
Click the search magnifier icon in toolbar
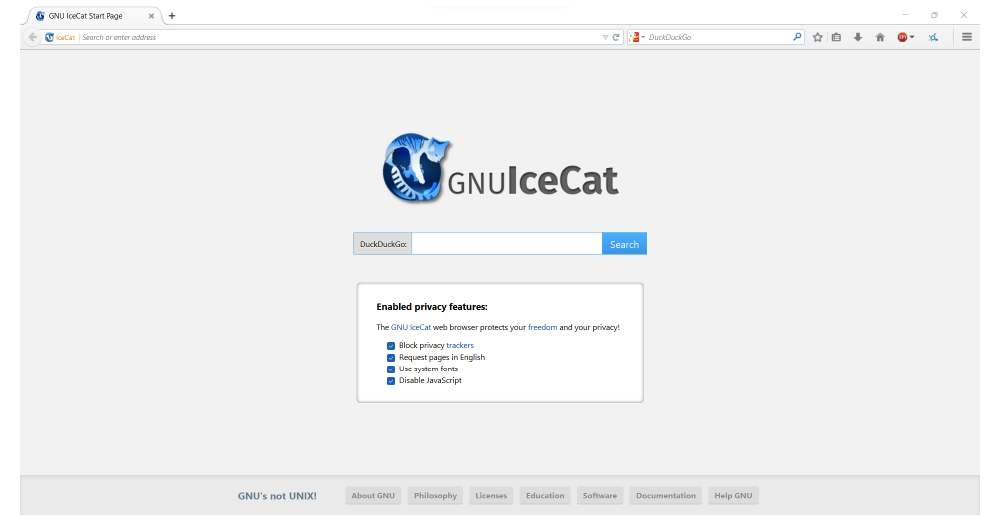tap(797, 37)
